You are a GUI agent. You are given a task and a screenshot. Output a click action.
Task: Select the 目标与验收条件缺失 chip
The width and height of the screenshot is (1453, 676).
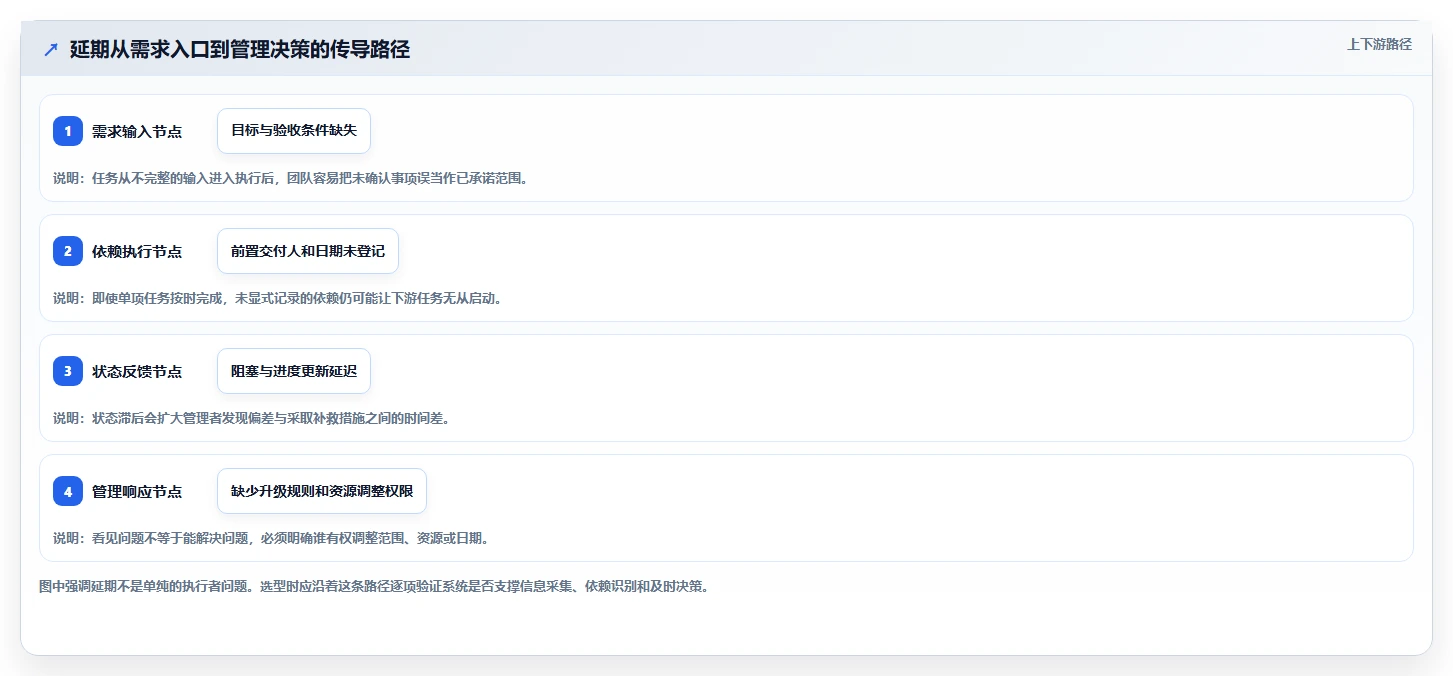coord(294,131)
